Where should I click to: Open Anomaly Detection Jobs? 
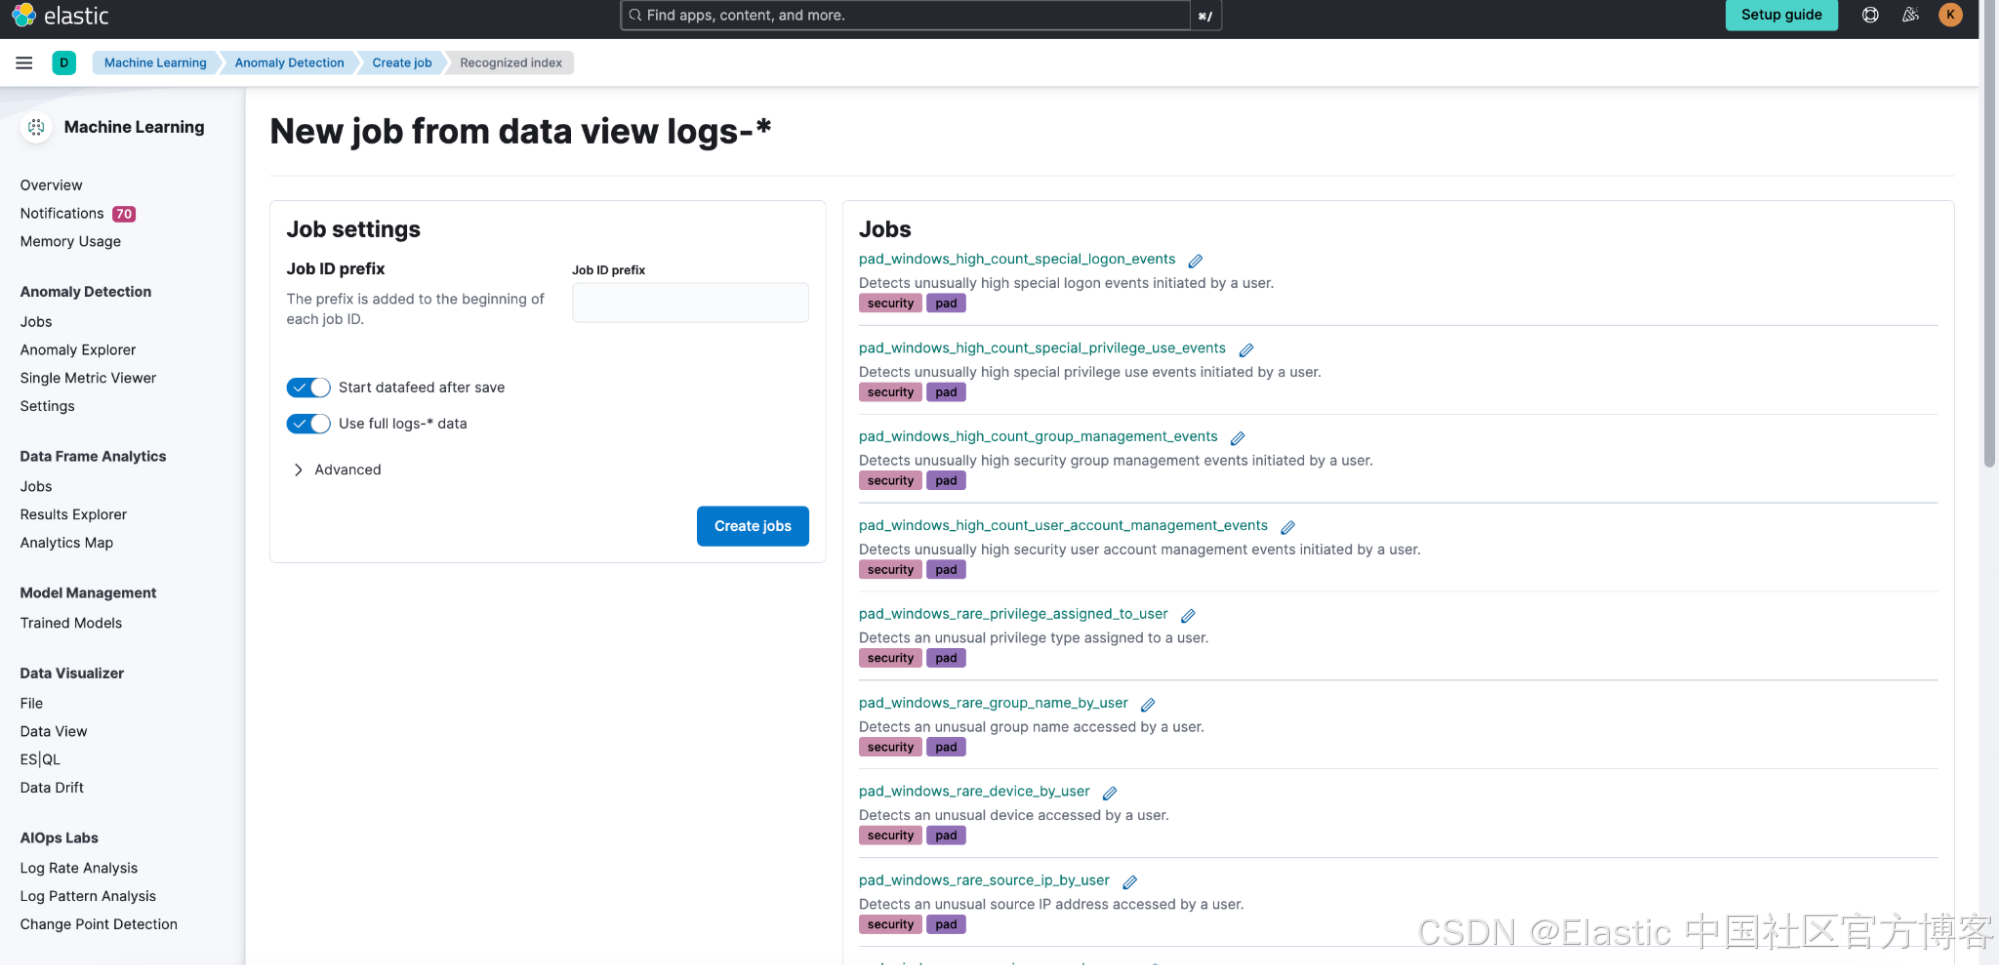pyautogui.click(x=36, y=322)
